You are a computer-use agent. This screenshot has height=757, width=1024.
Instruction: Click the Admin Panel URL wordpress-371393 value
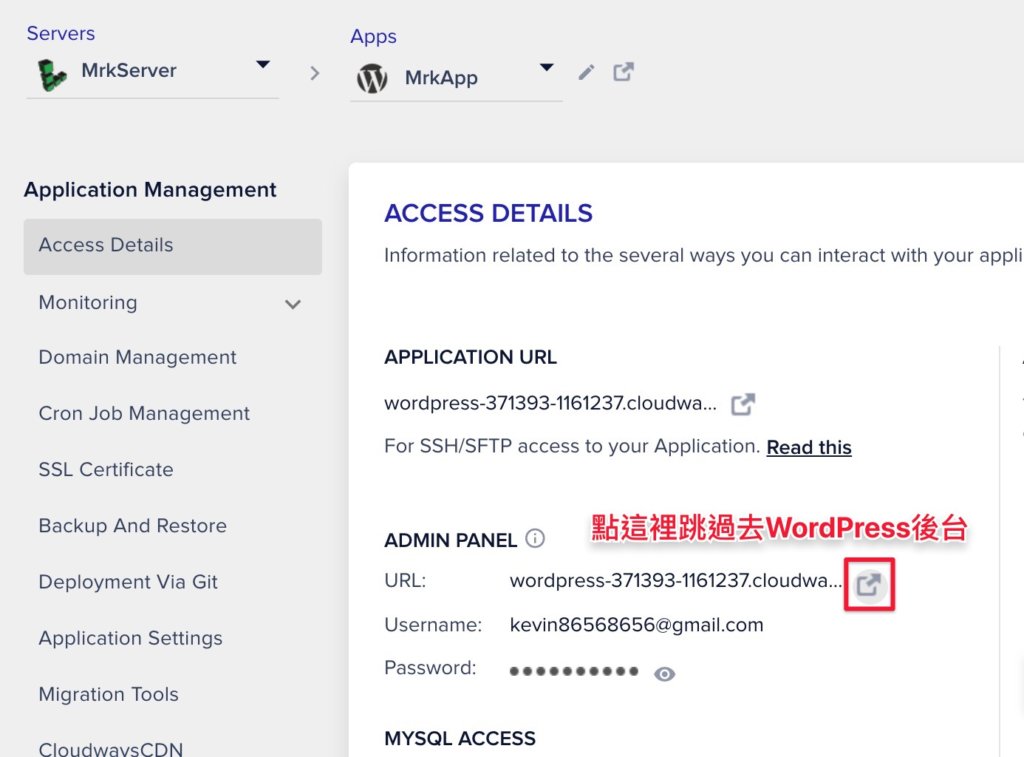676,581
